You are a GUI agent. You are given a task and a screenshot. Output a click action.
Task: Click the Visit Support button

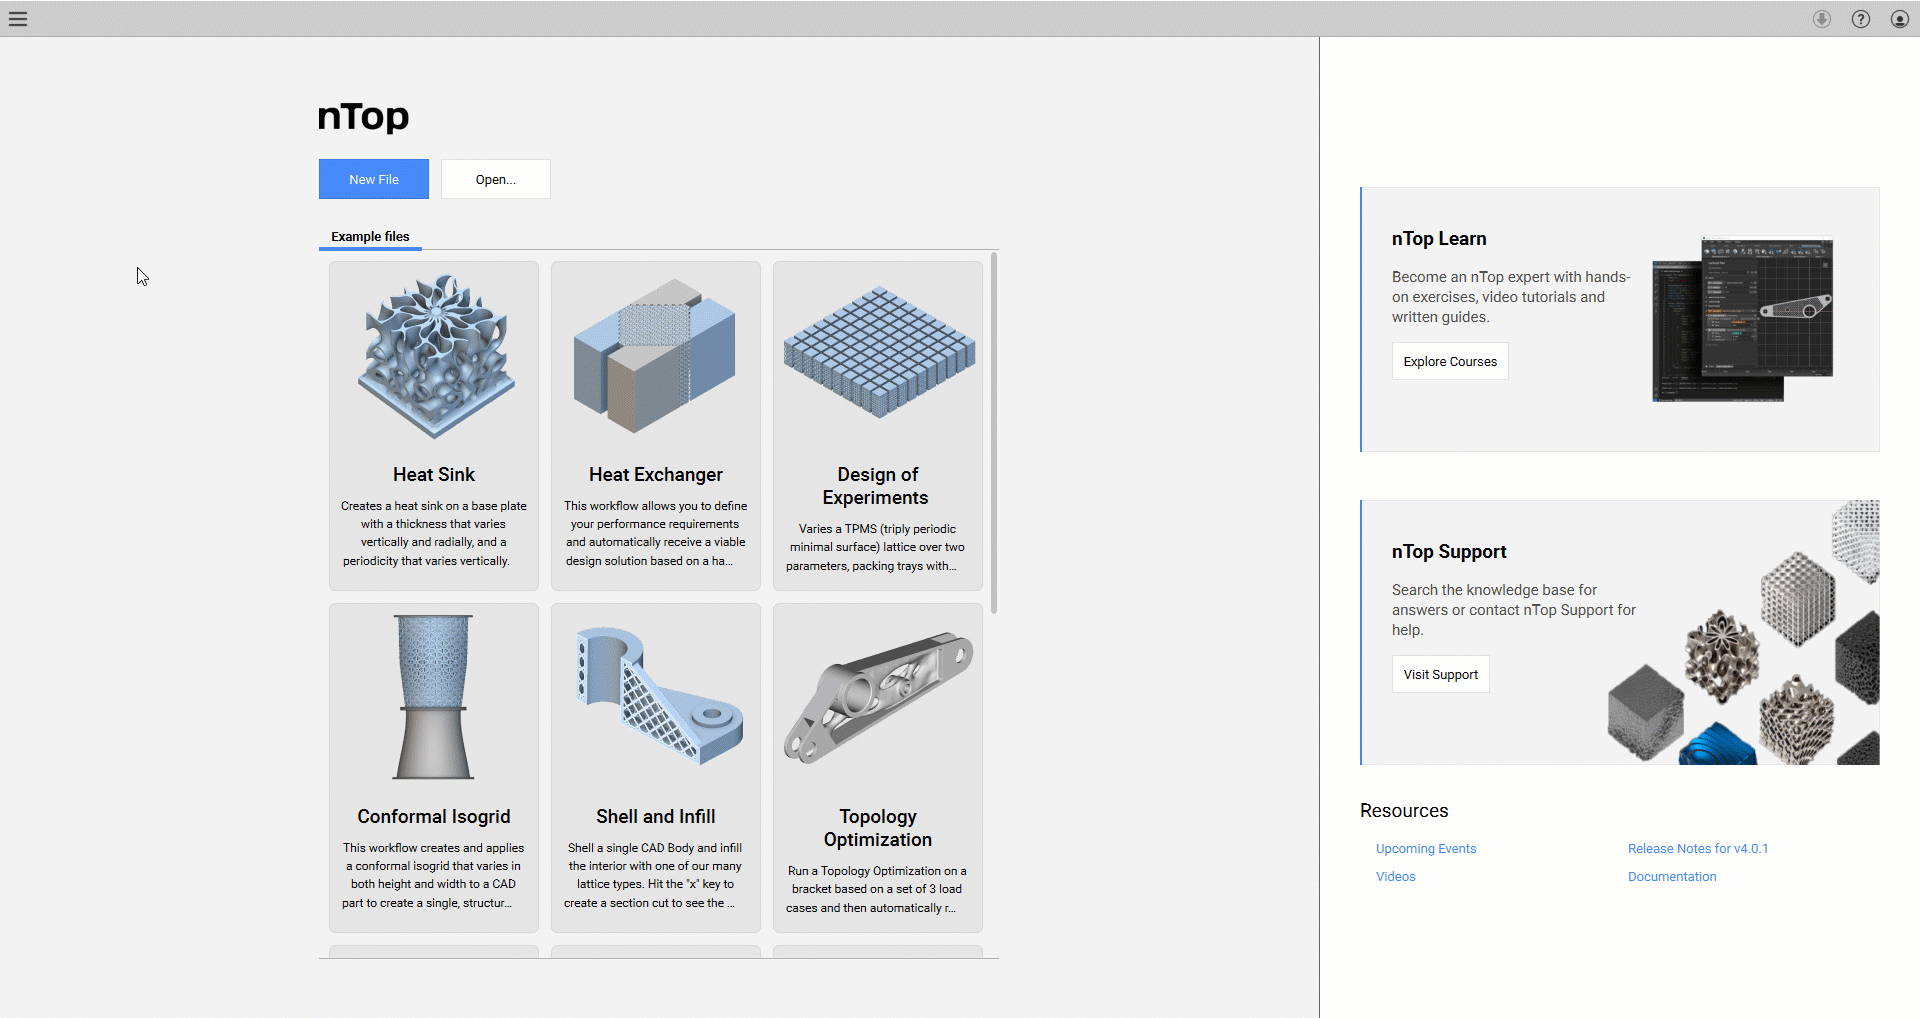(x=1440, y=675)
